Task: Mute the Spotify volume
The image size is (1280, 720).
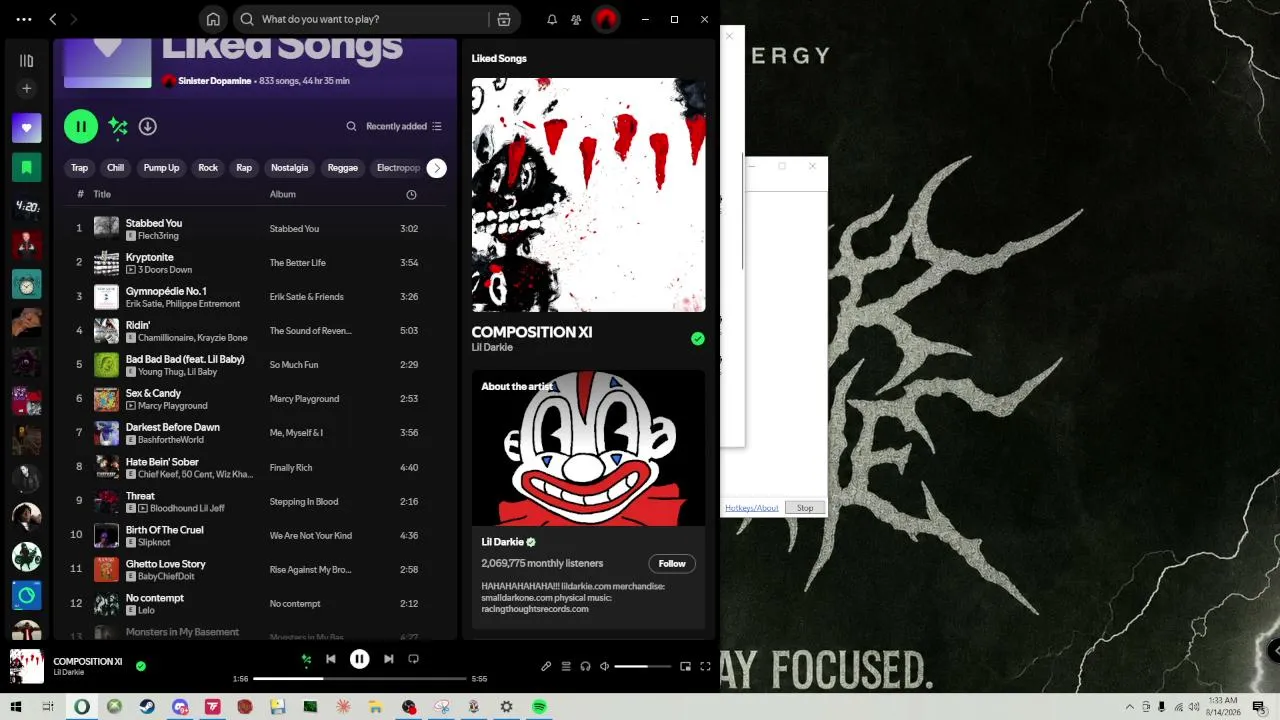Action: (604, 666)
